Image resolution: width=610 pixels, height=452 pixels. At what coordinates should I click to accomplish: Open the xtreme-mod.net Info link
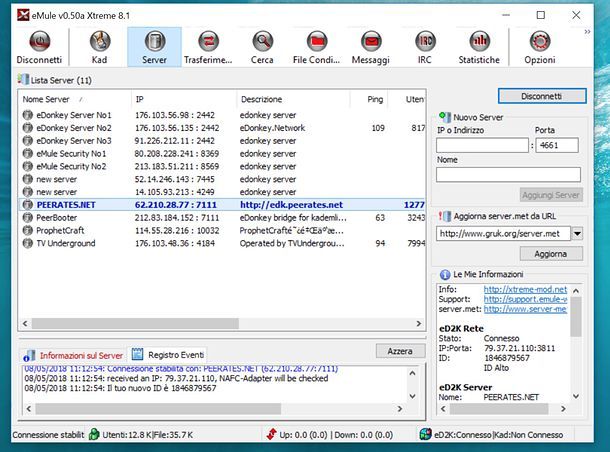pos(525,289)
